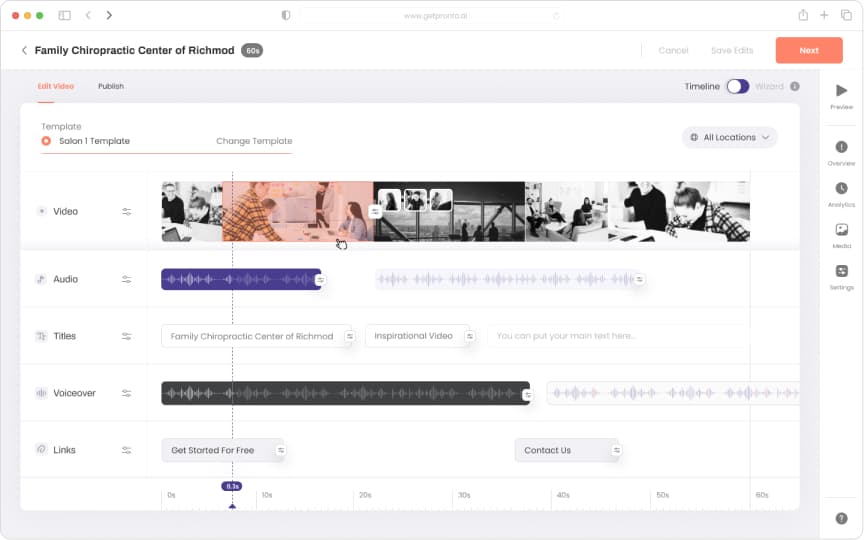Click the help question mark icon
The height and width of the screenshot is (540, 864).
[x=841, y=518]
